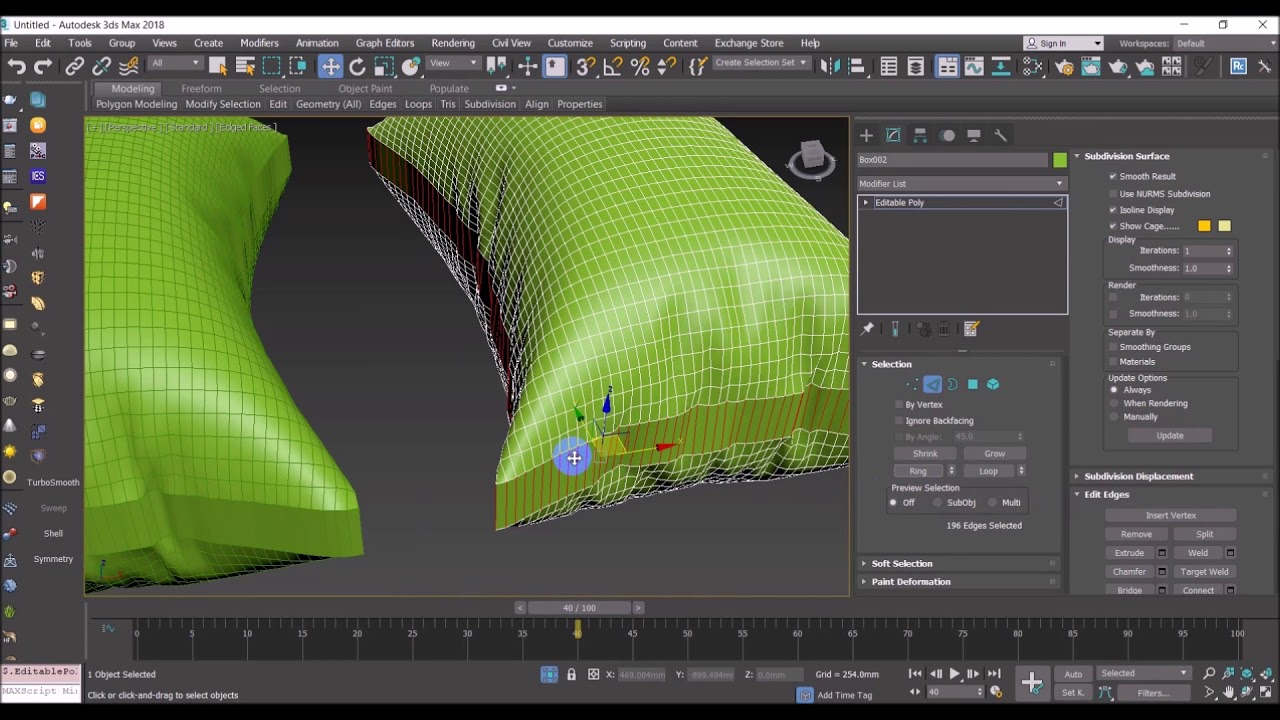Click the Grow selection button
The height and width of the screenshot is (720, 1280).
pyautogui.click(x=994, y=454)
